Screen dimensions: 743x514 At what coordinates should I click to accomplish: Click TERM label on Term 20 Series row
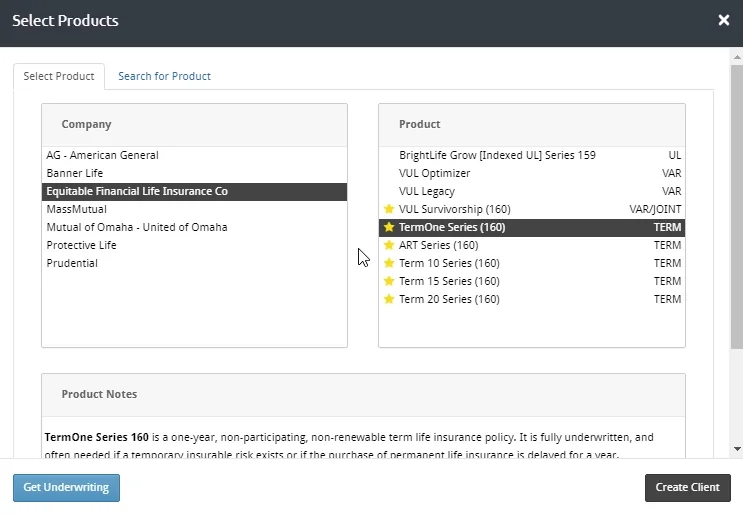[667, 299]
